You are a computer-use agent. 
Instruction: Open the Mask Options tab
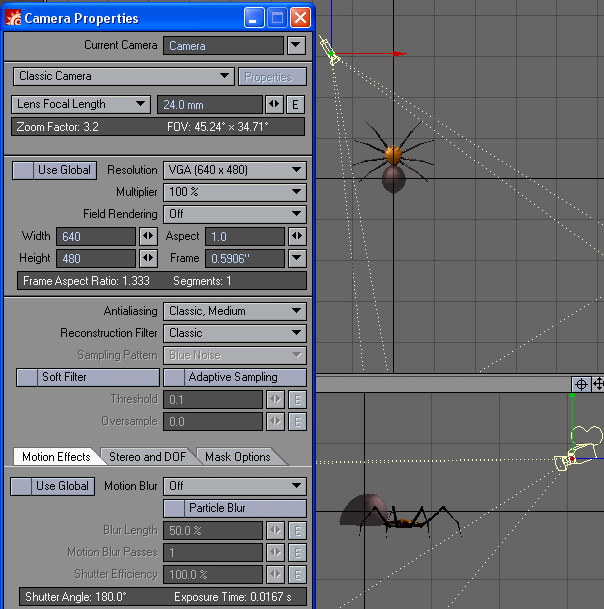click(238, 457)
